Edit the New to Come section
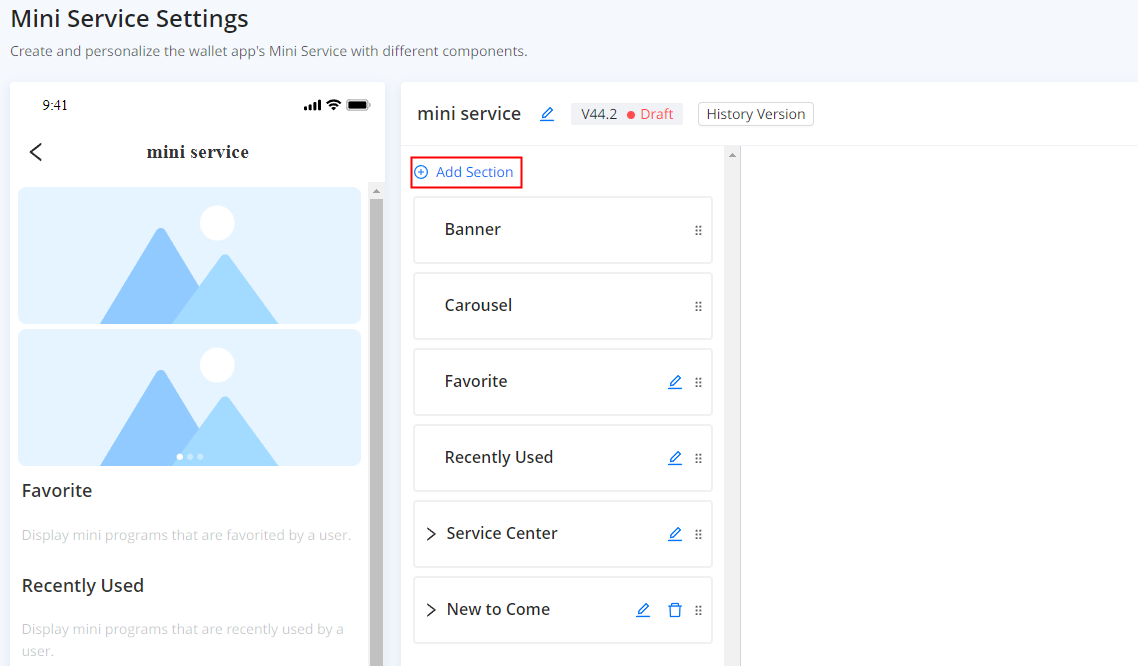This screenshot has height=666, width=1138. [x=643, y=610]
